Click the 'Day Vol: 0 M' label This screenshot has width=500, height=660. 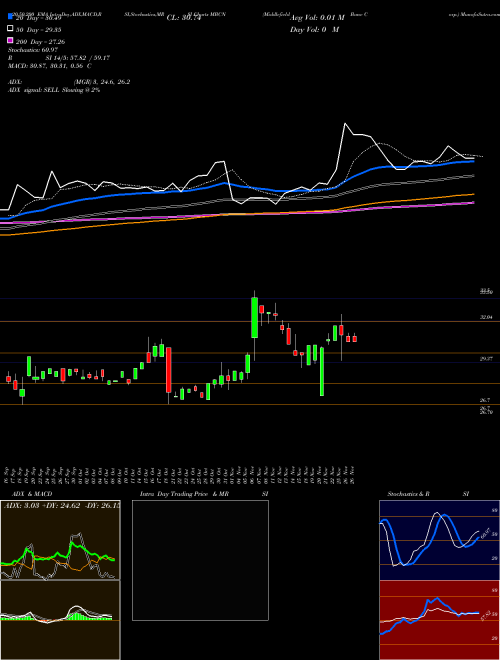[x=314, y=29]
